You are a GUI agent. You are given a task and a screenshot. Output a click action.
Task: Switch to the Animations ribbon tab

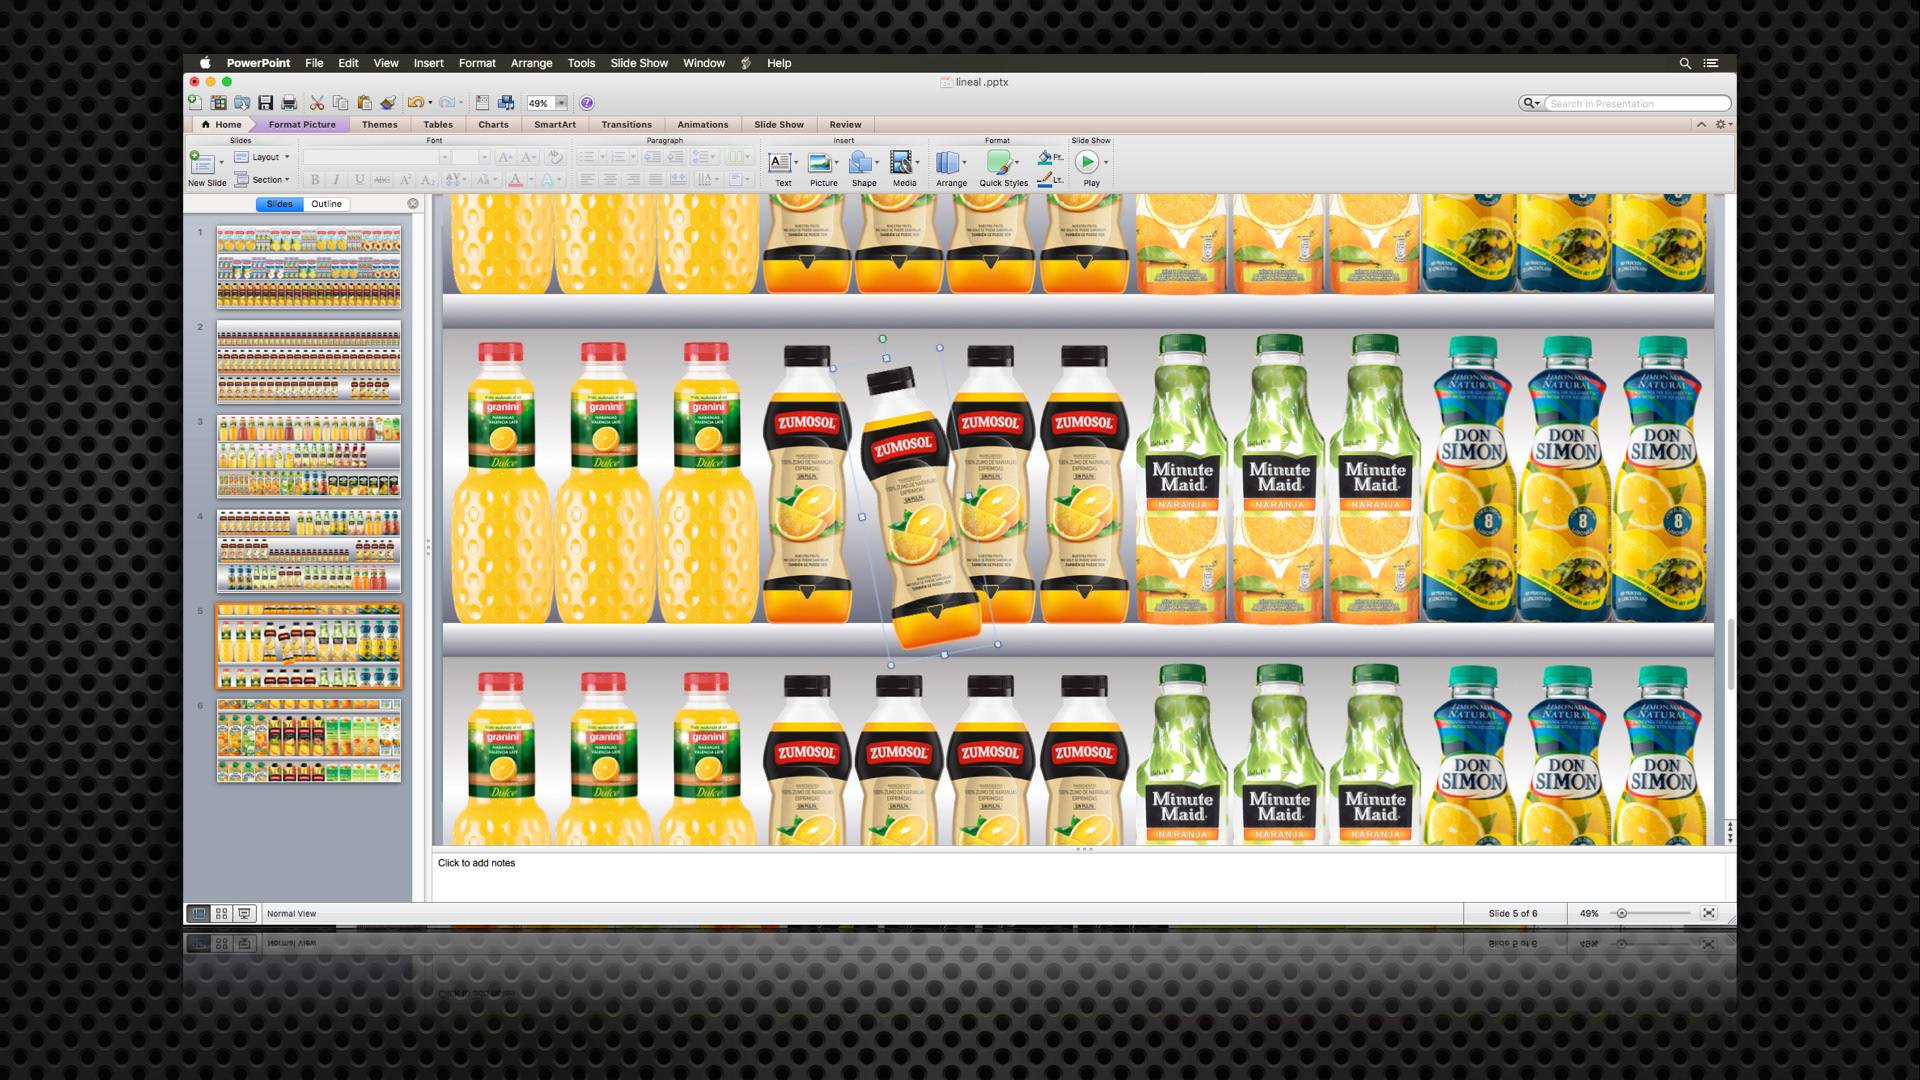703,125
